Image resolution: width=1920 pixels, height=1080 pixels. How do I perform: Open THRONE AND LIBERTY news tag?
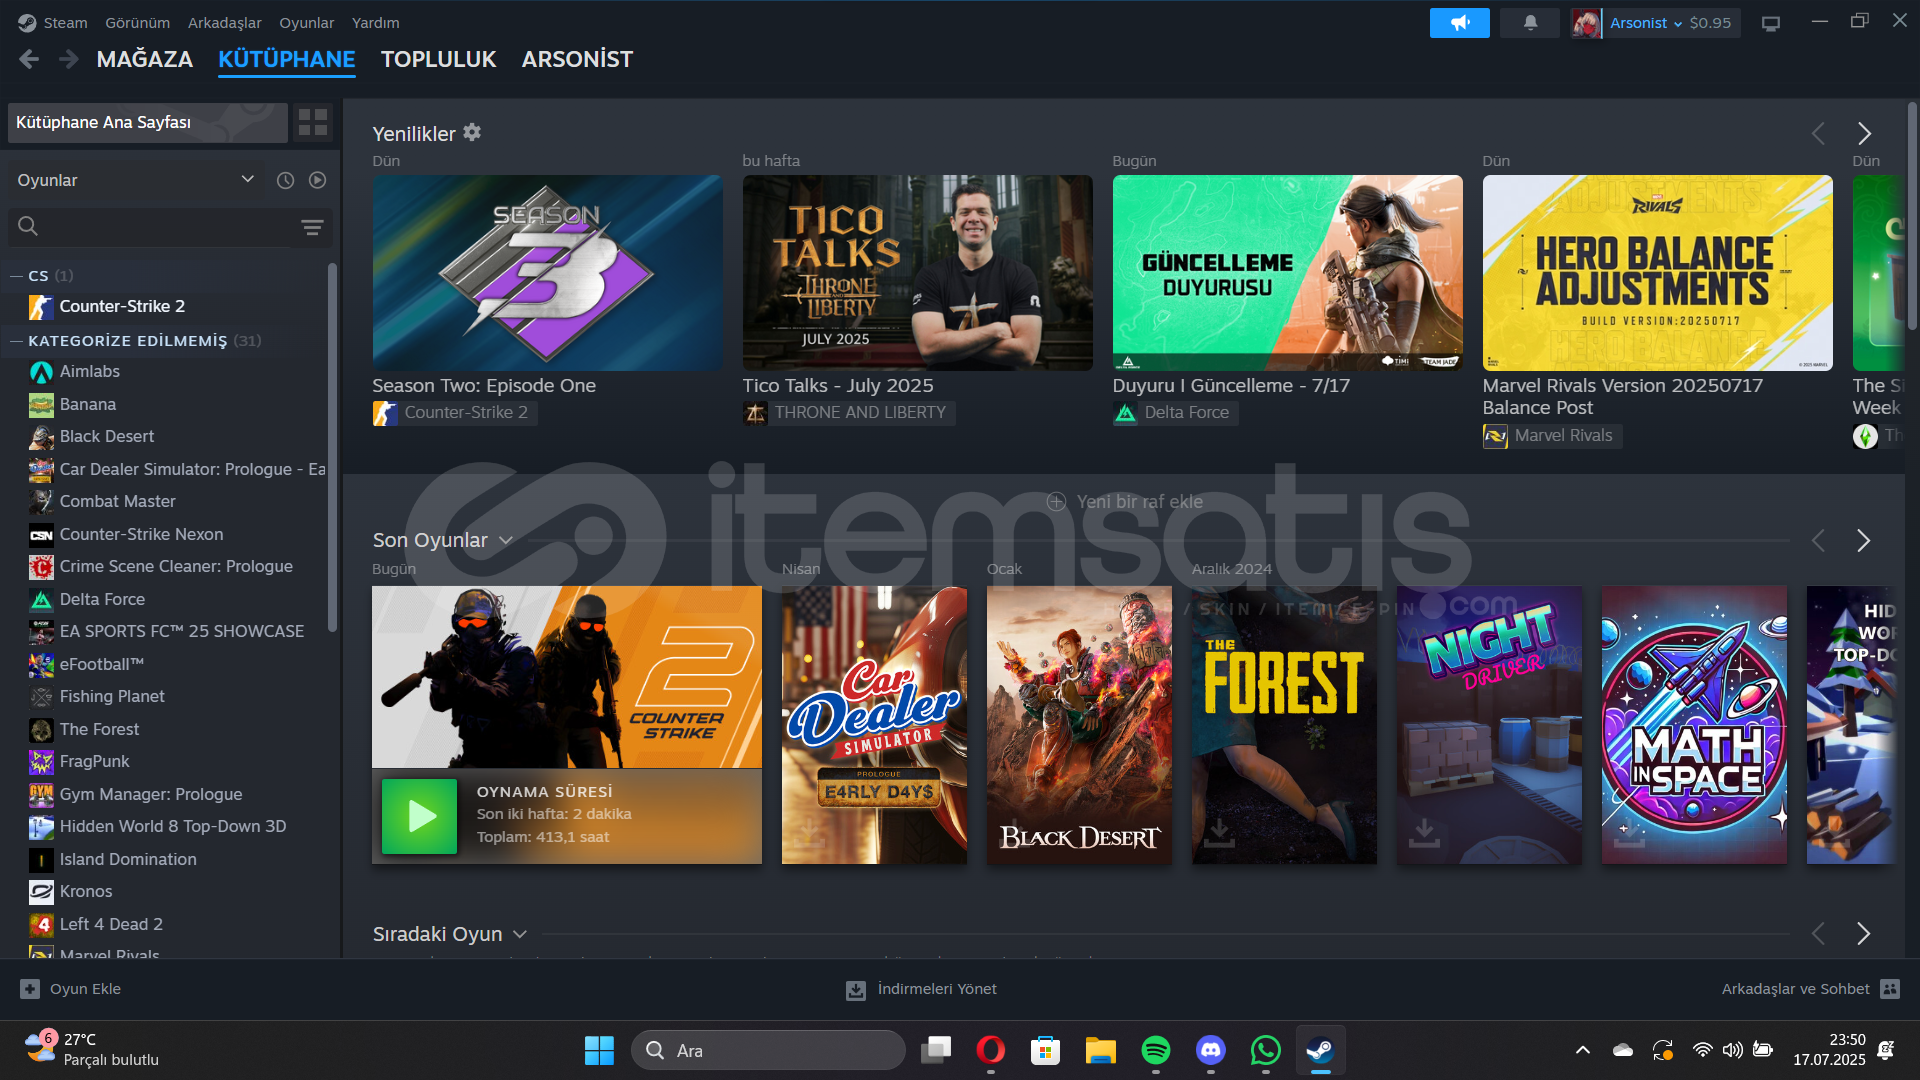[x=848, y=412]
